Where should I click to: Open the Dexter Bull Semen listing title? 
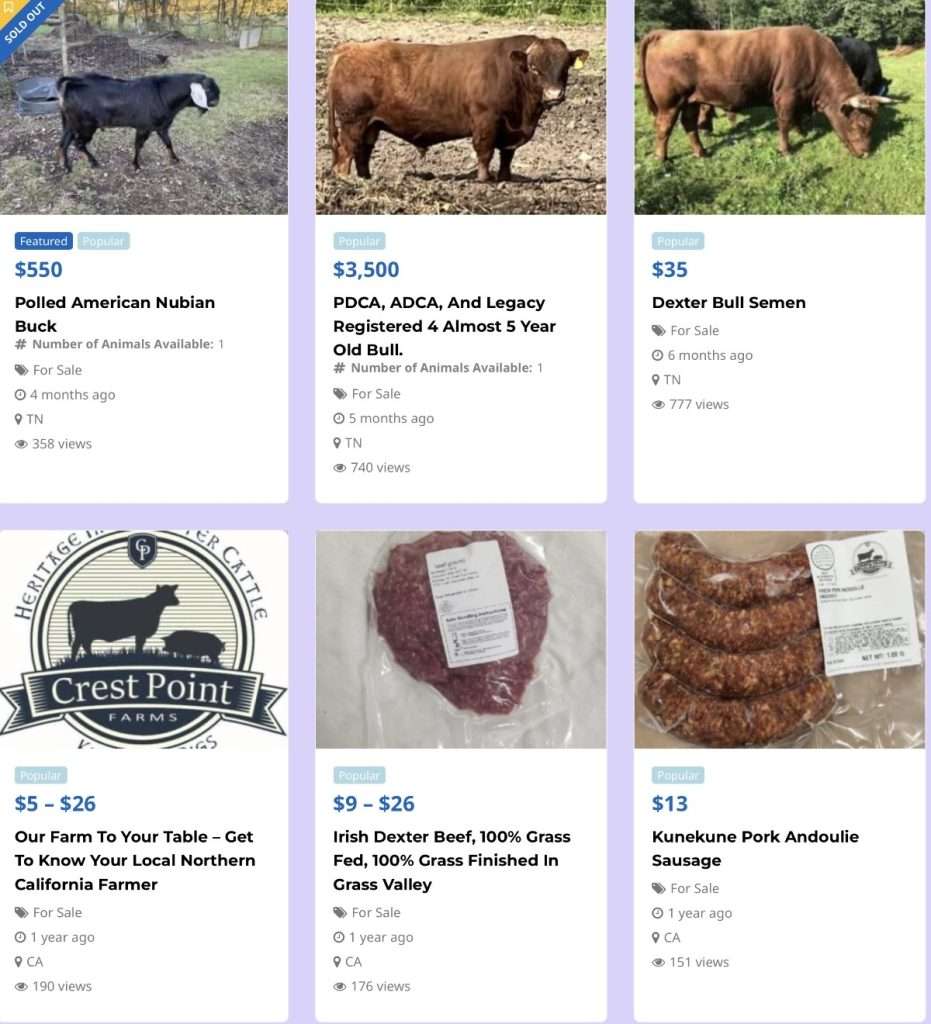[x=728, y=303]
